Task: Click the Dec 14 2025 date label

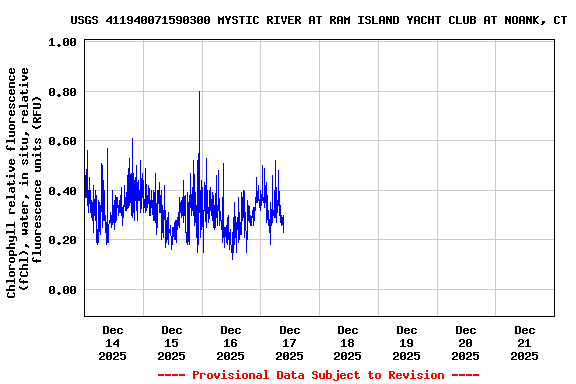Action: [x=112, y=343]
